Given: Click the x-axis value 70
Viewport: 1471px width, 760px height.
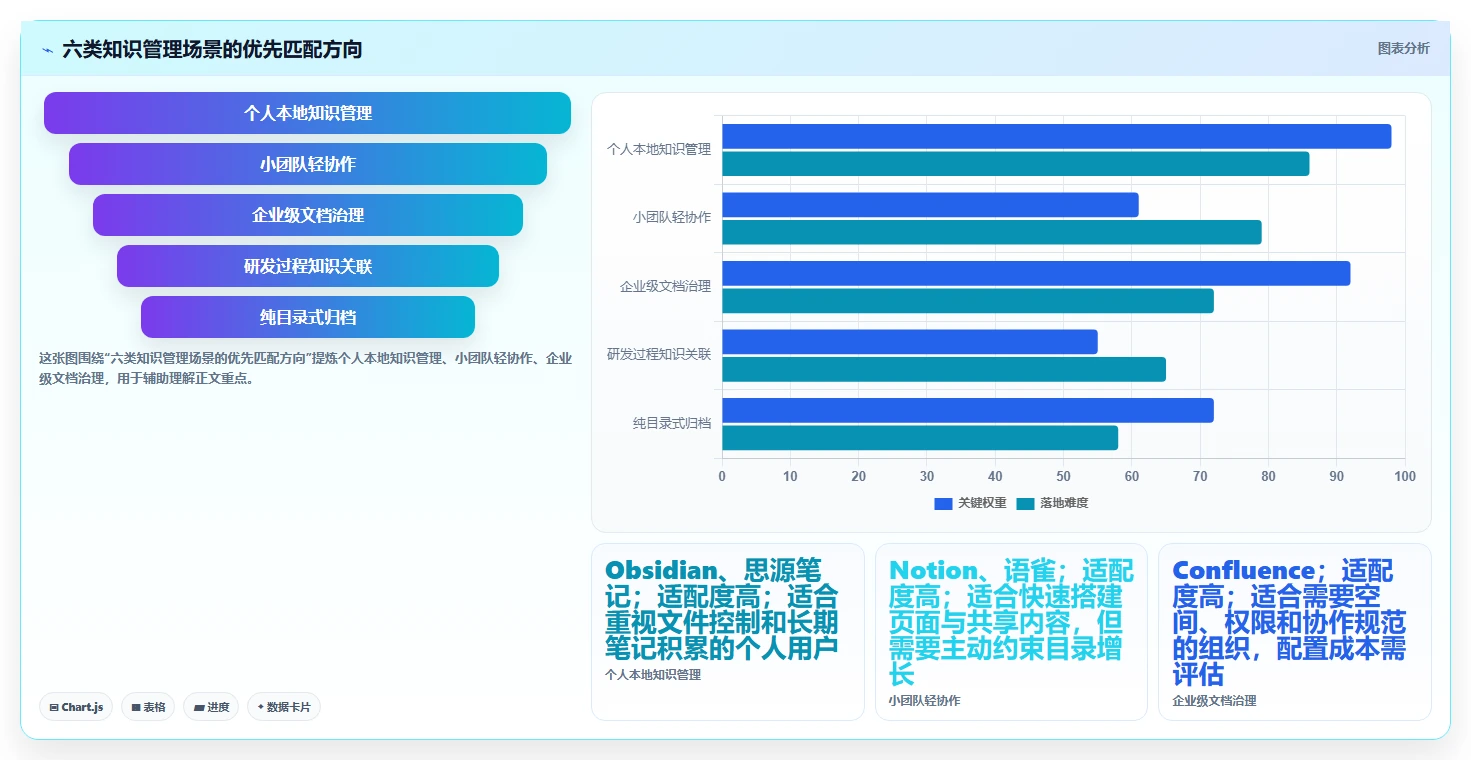Looking at the screenshot, I should (1200, 476).
